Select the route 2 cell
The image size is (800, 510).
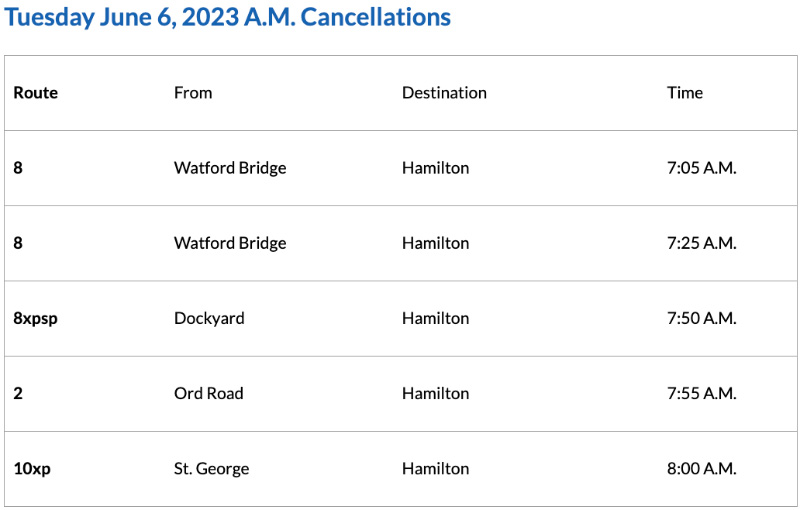point(18,393)
